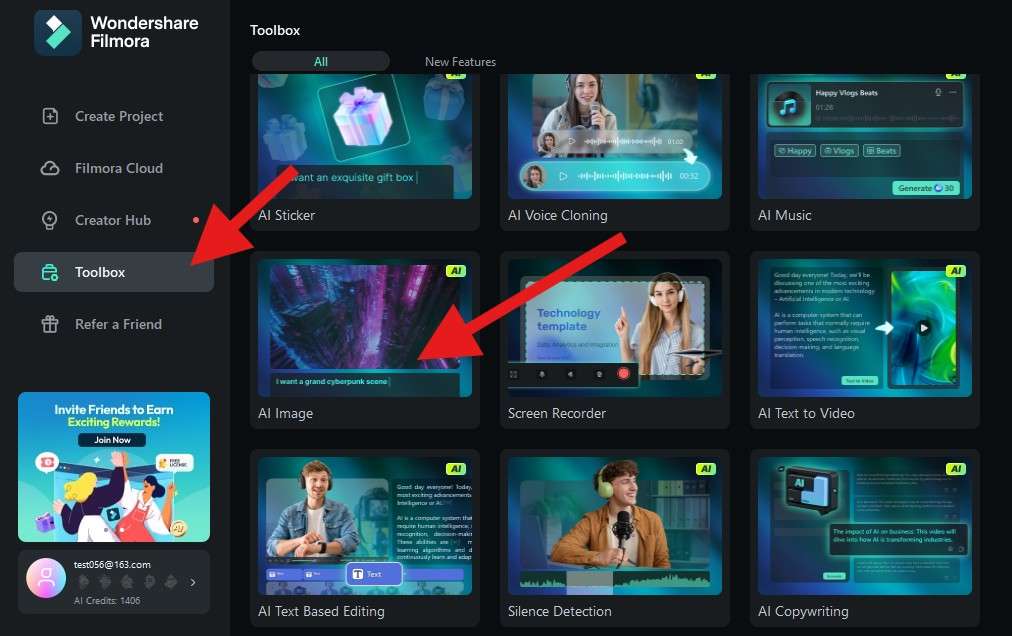Click the Toolbox page heading
The image size is (1012, 636).
[275, 30]
